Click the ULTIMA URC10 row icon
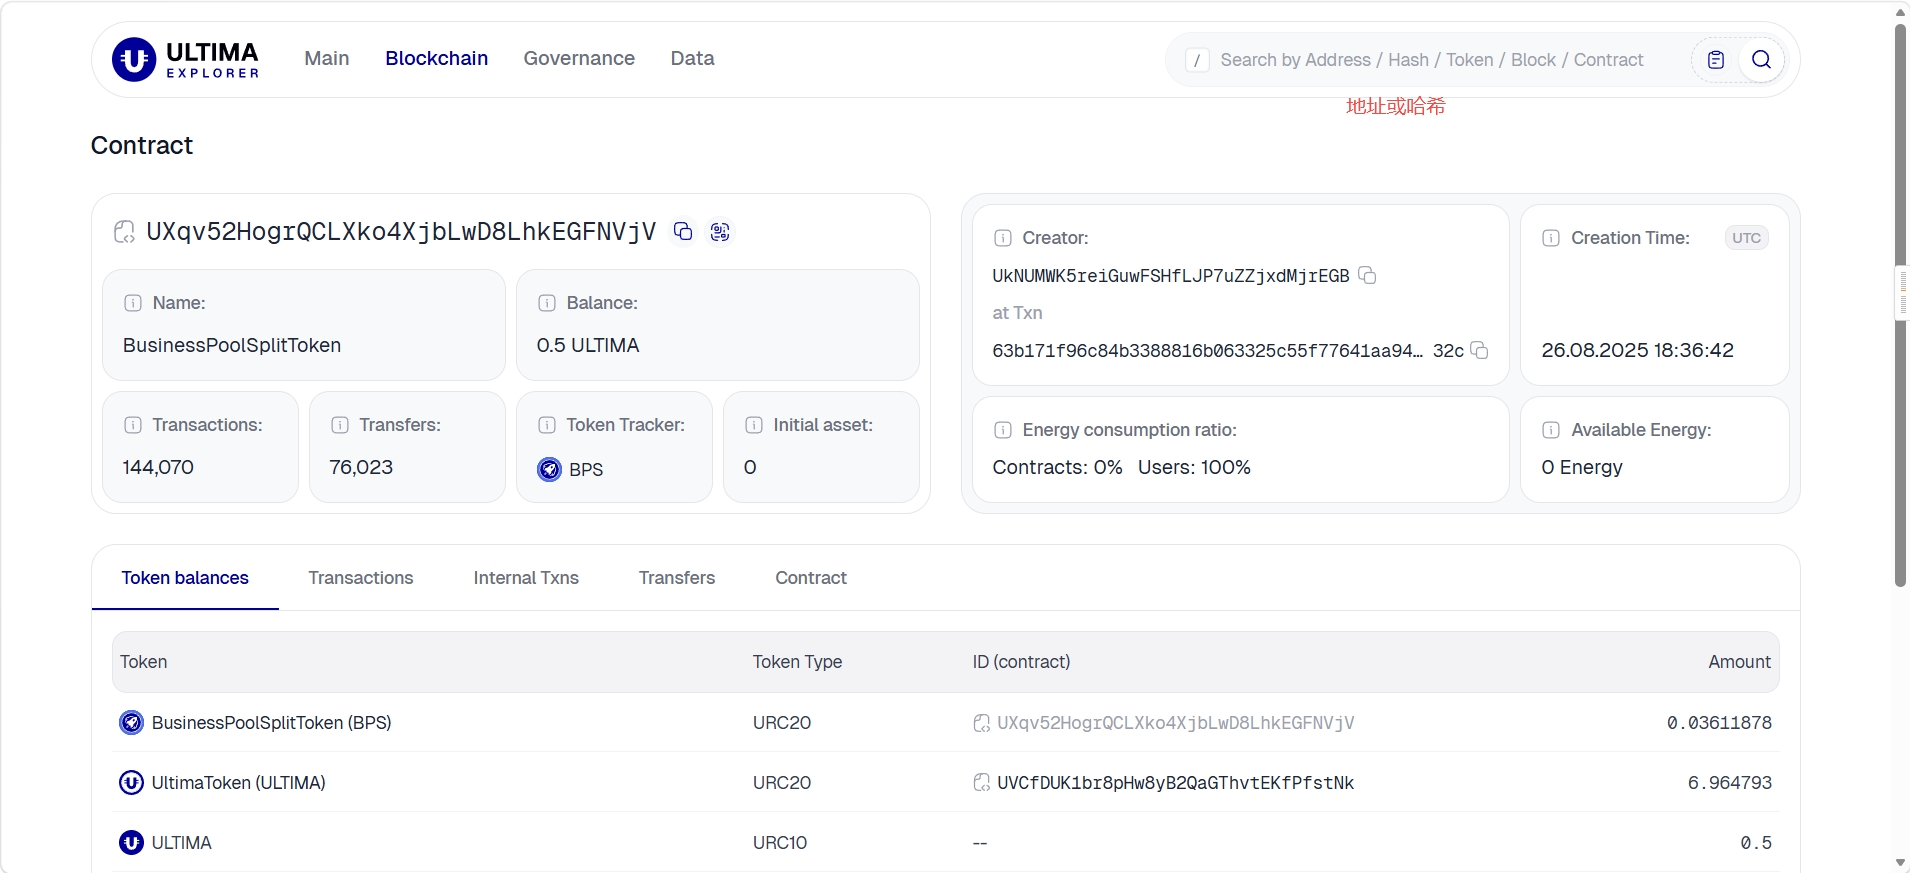The height and width of the screenshot is (873, 1910). pyautogui.click(x=131, y=842)
